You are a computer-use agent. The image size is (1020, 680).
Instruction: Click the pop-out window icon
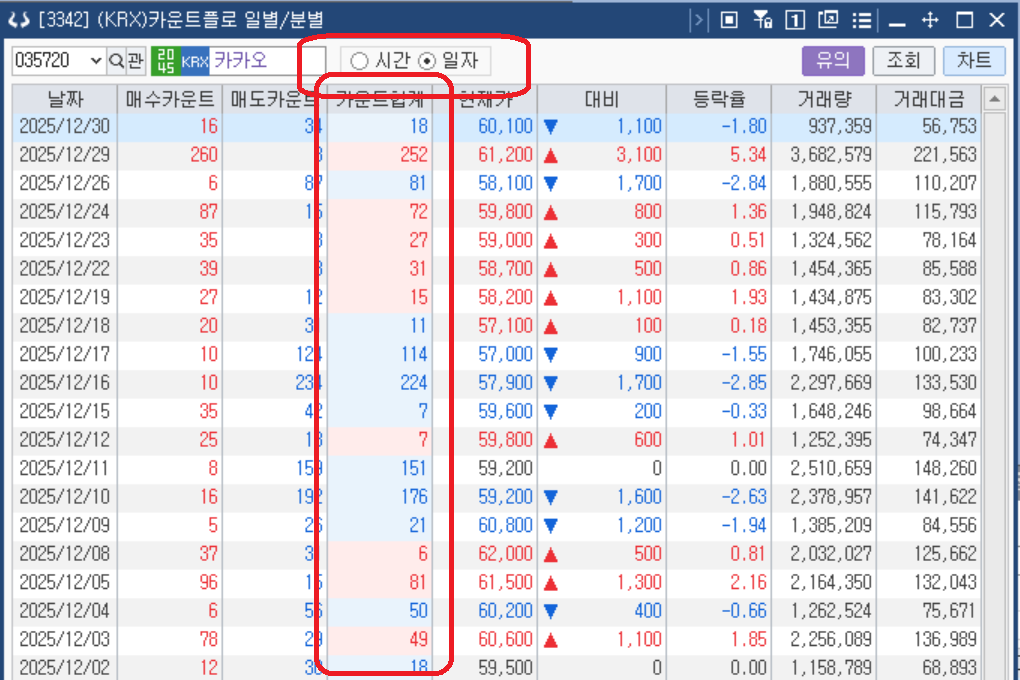828,20
